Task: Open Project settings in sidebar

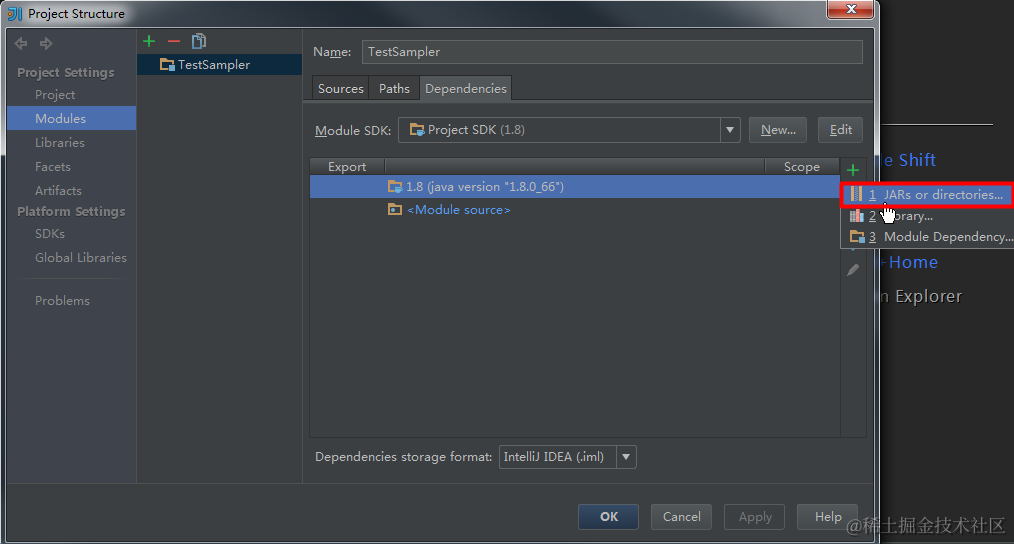Action: coord(55,94)
